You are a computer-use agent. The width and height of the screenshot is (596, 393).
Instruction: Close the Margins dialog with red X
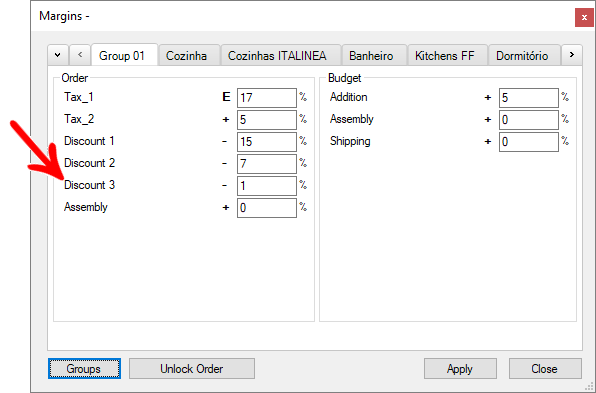pos(584,17)
